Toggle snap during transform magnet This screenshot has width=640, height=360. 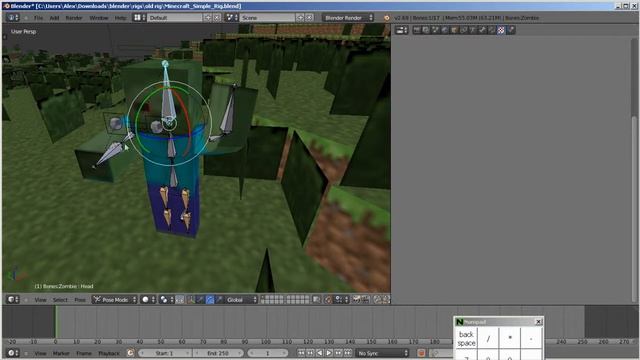328,300
